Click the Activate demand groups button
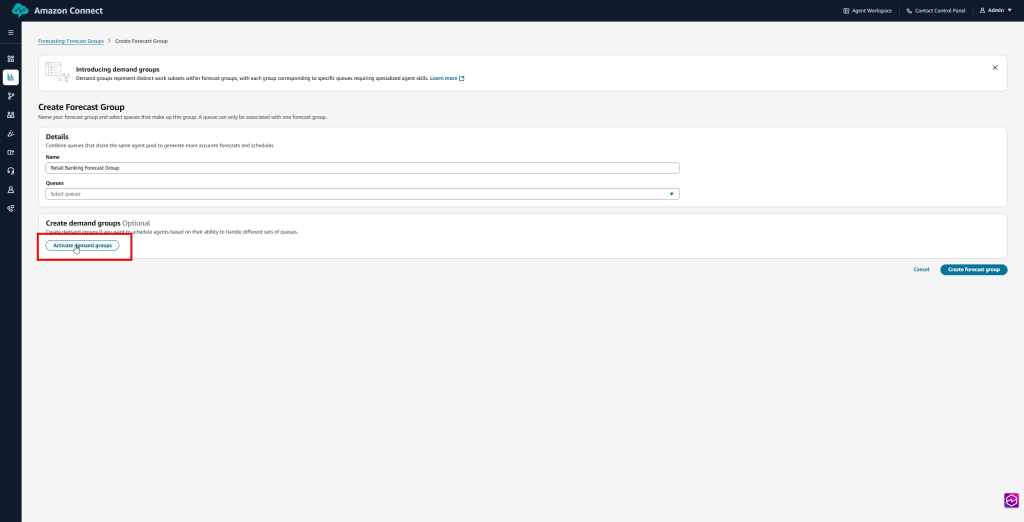1024x522 pixels. (82, 245)
